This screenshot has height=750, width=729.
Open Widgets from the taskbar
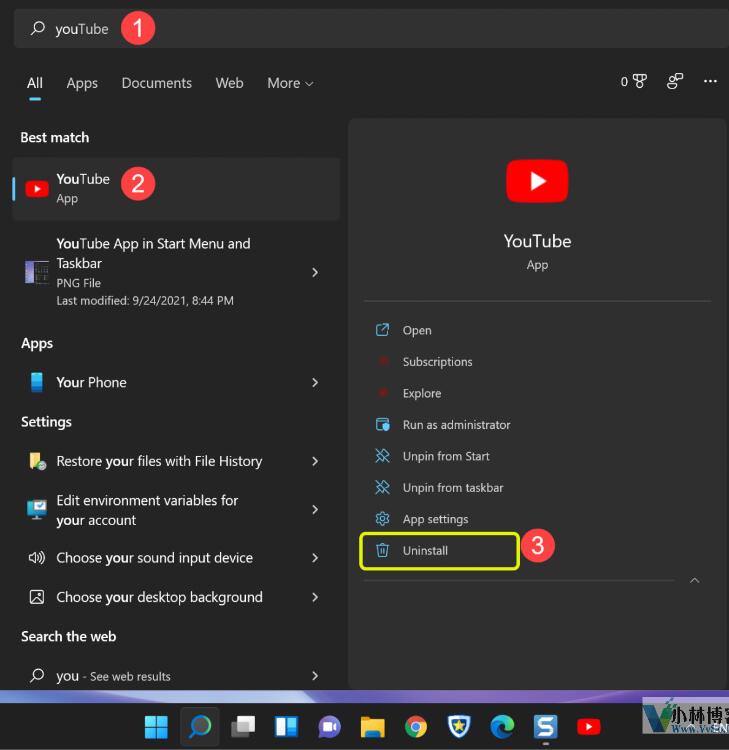[286, 727]
